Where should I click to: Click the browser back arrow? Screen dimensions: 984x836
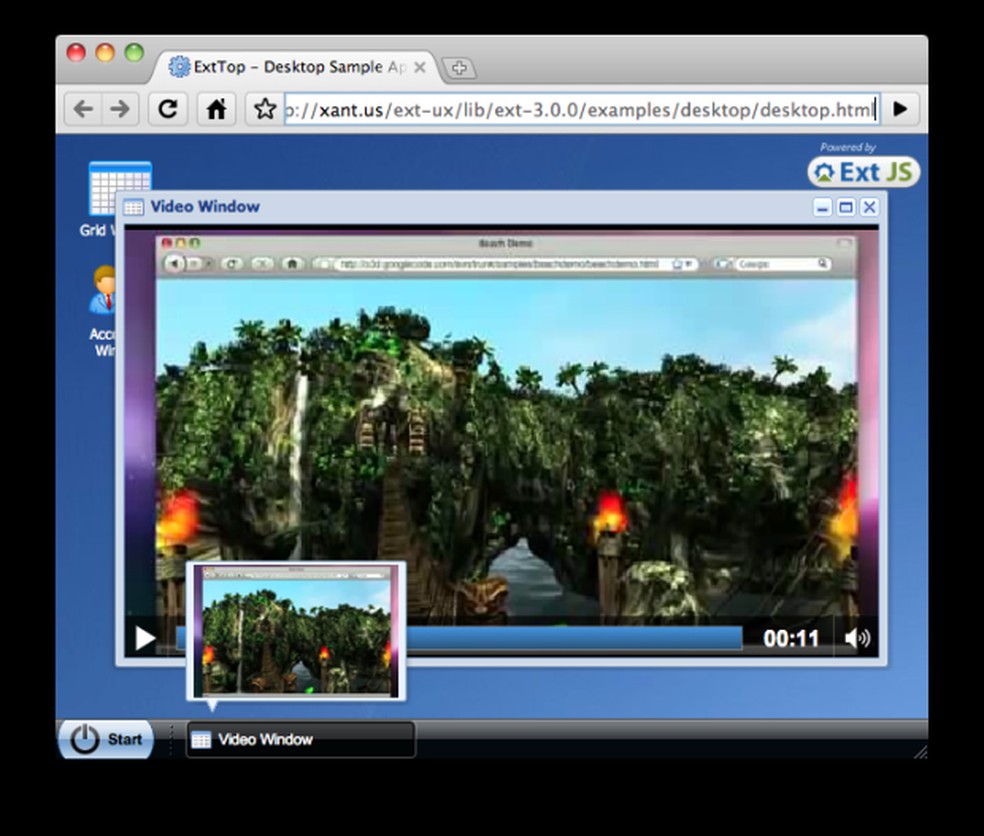83,109
